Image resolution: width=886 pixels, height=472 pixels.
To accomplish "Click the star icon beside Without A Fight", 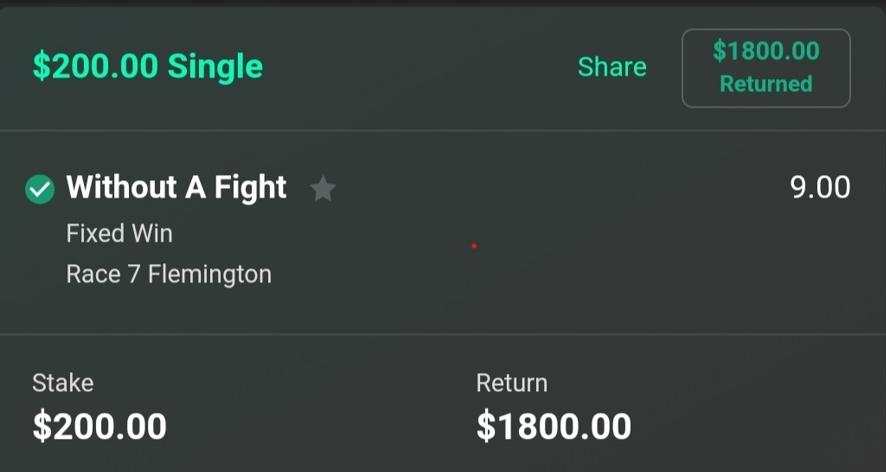I will point(322,188).
